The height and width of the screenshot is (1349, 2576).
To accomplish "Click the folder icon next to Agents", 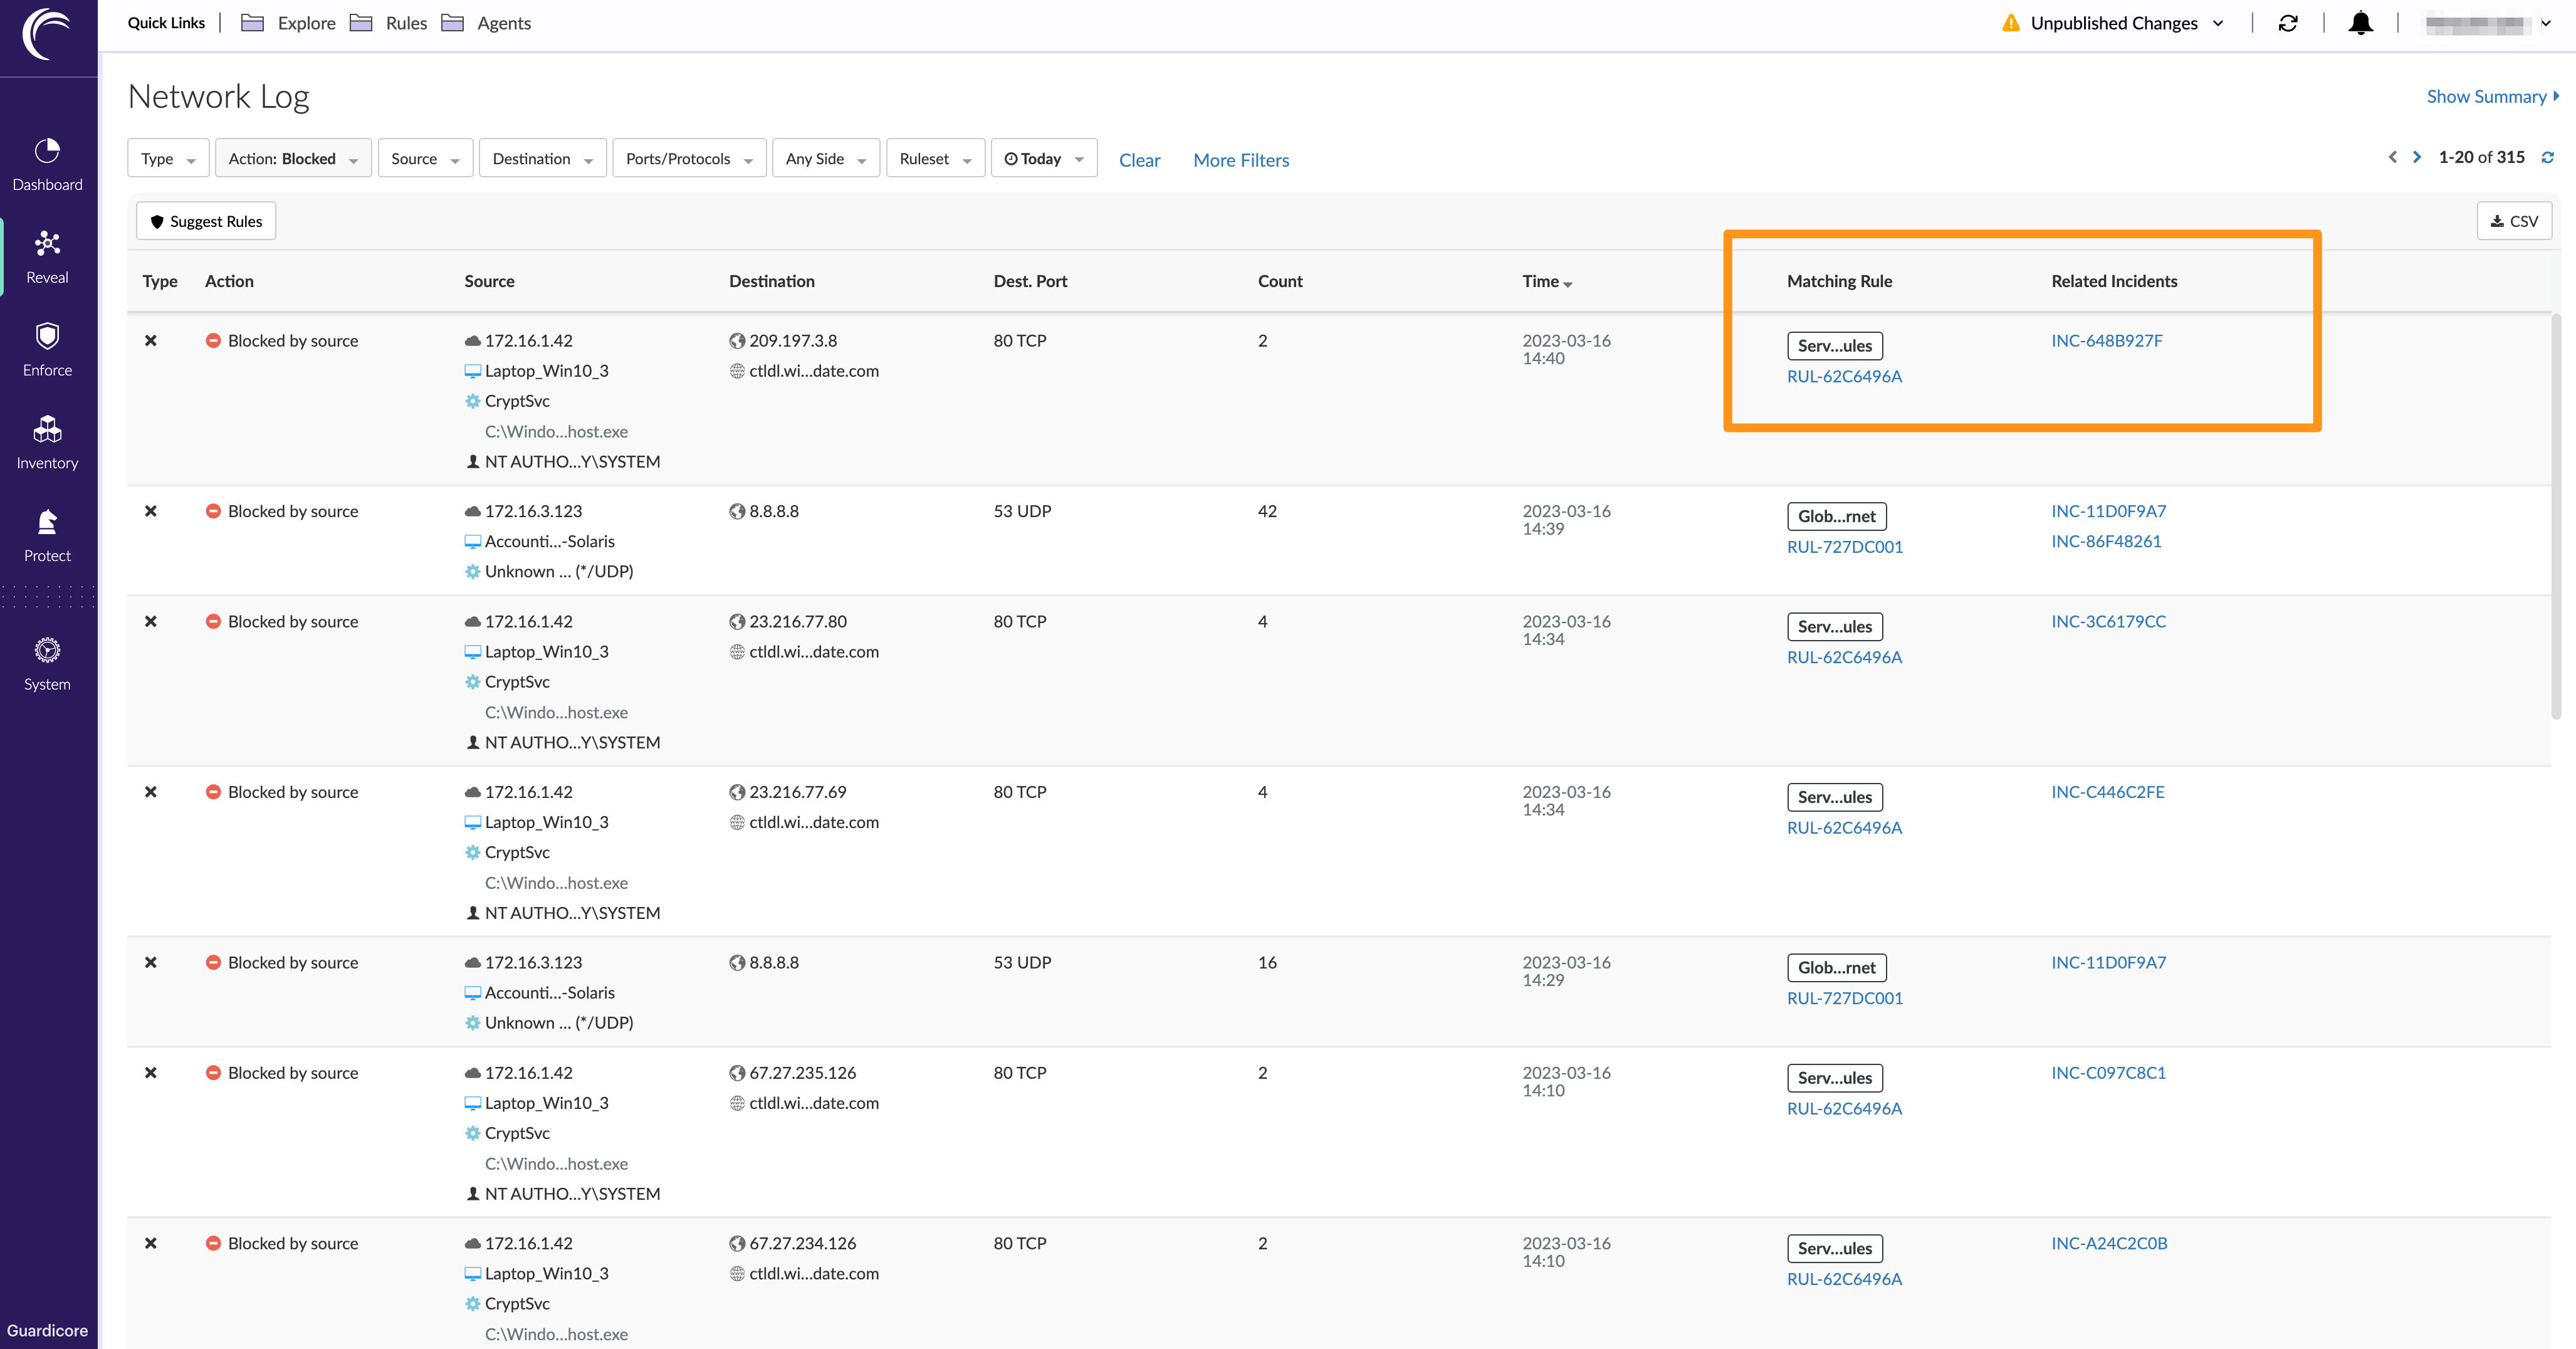I will [453, 23].
